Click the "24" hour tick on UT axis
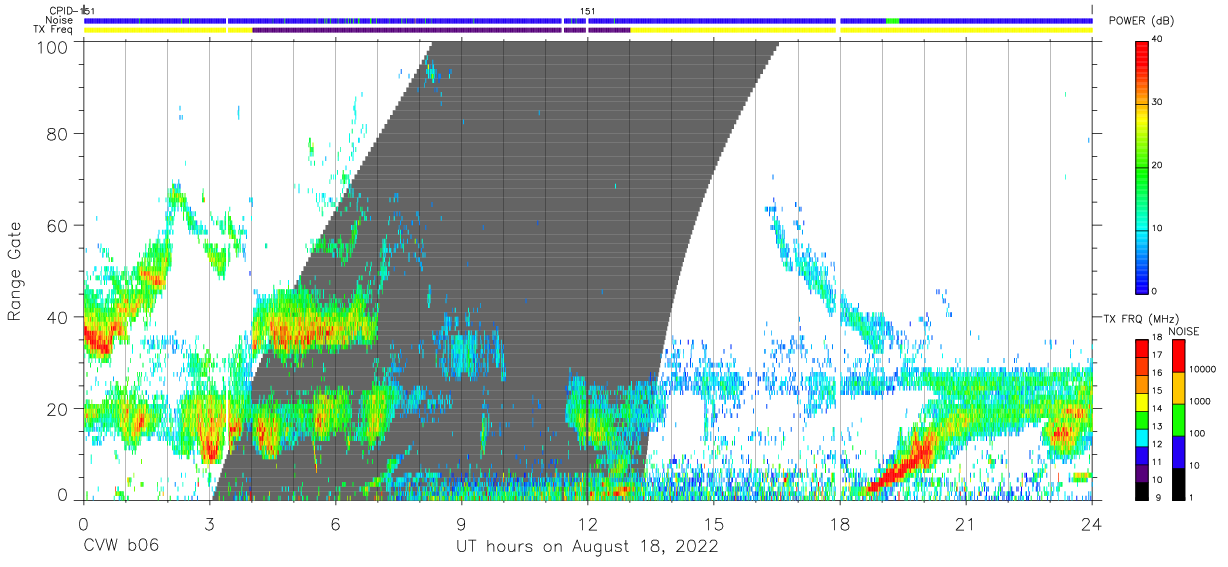1228x567 pixels. pos(1092,524)
